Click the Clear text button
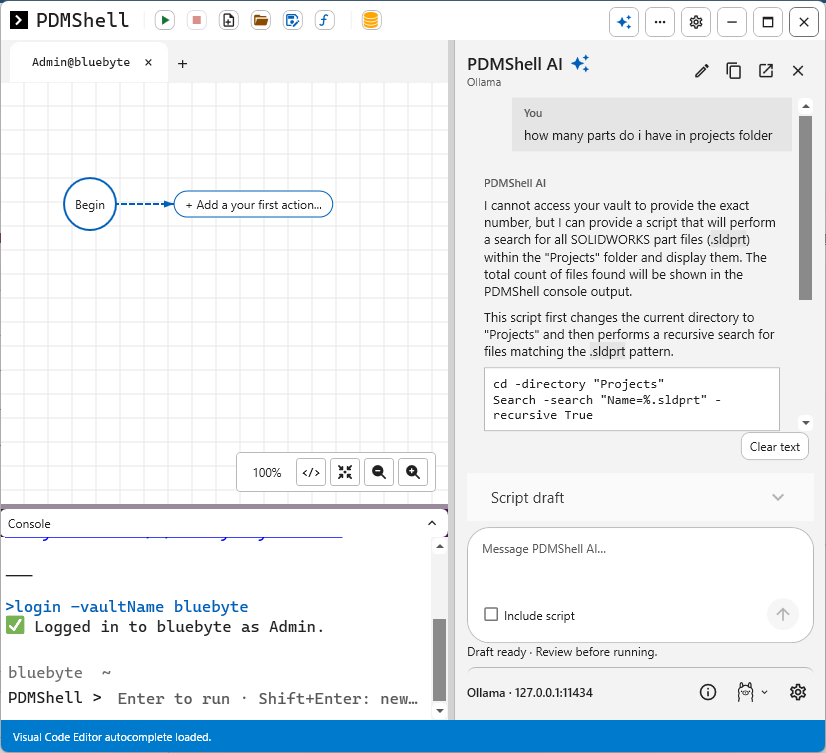 [774, 447]
